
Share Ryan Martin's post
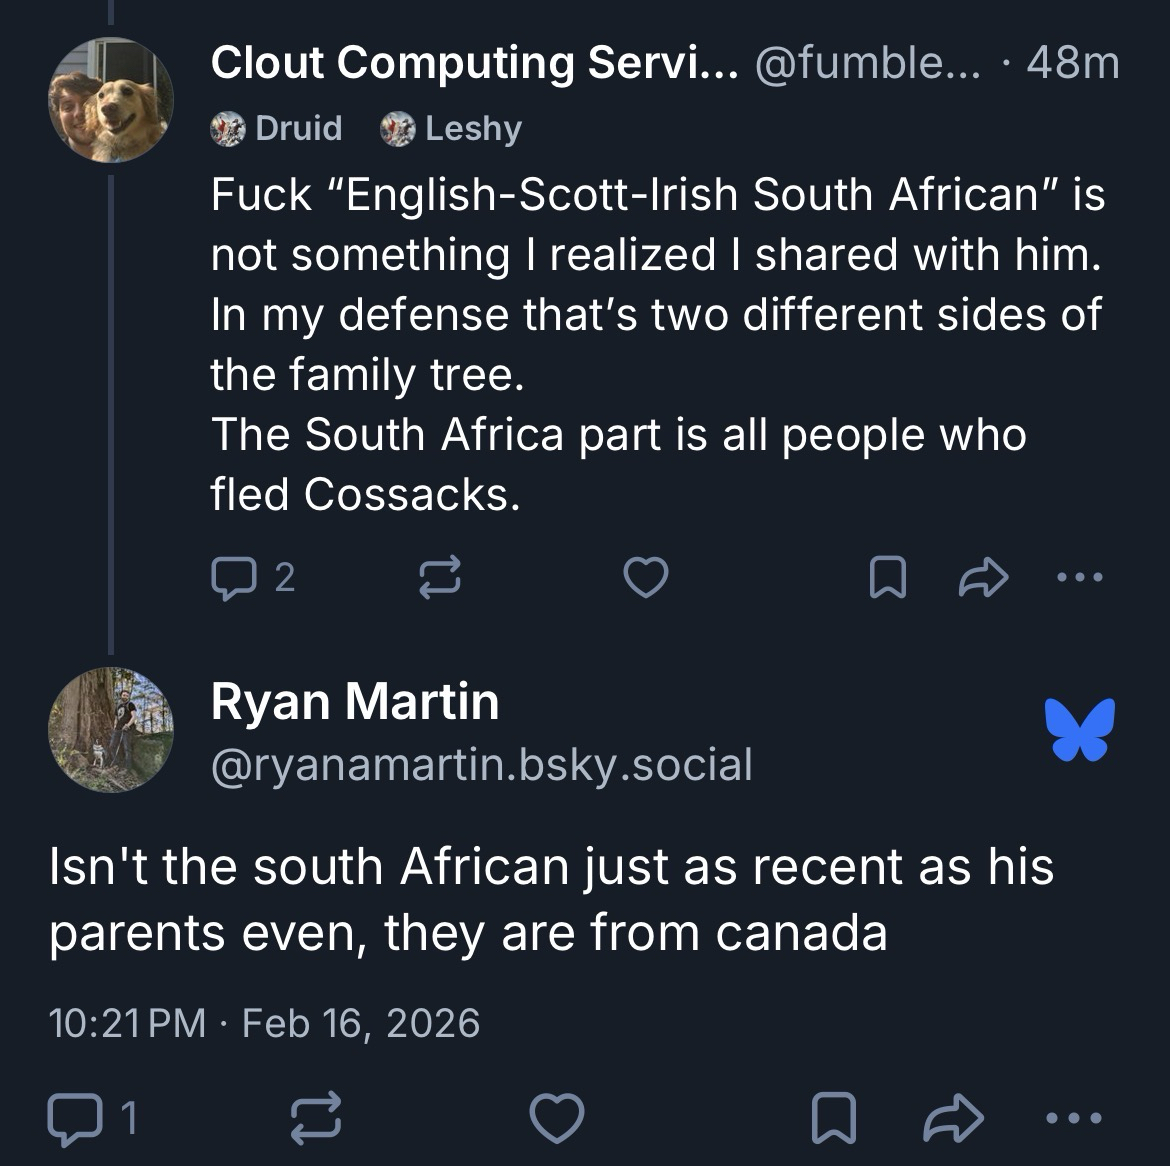[954, 1118]
